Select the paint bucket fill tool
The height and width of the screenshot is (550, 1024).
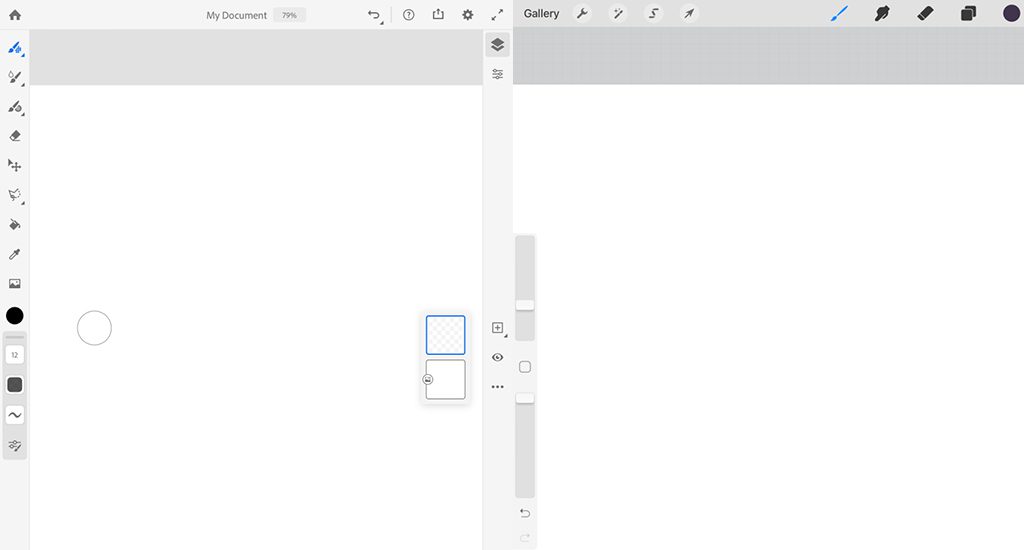point(15,225)
